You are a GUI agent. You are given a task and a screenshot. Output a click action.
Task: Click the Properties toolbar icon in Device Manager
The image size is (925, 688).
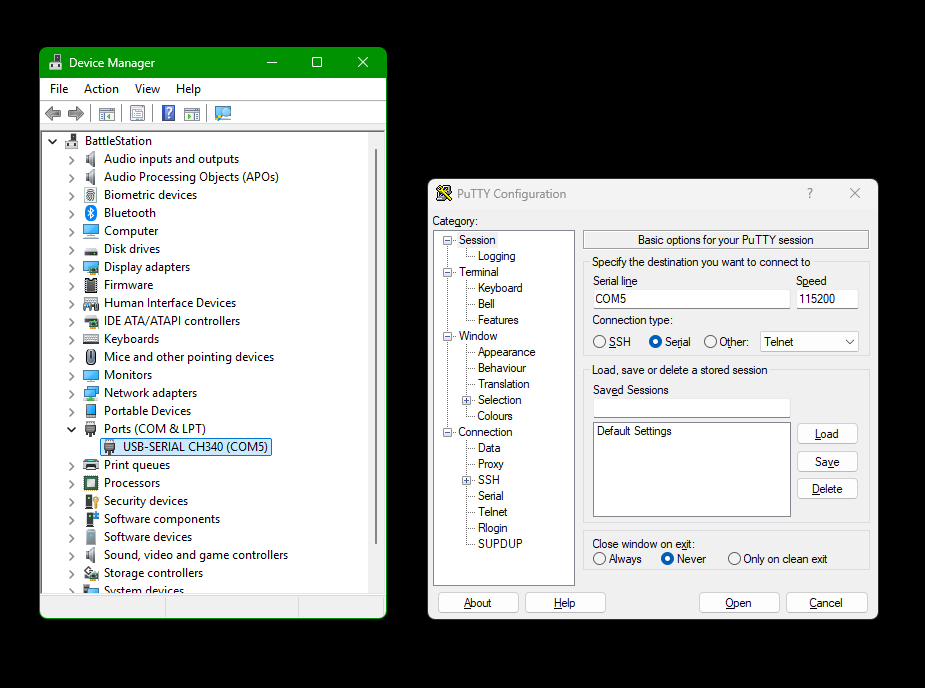137,113
